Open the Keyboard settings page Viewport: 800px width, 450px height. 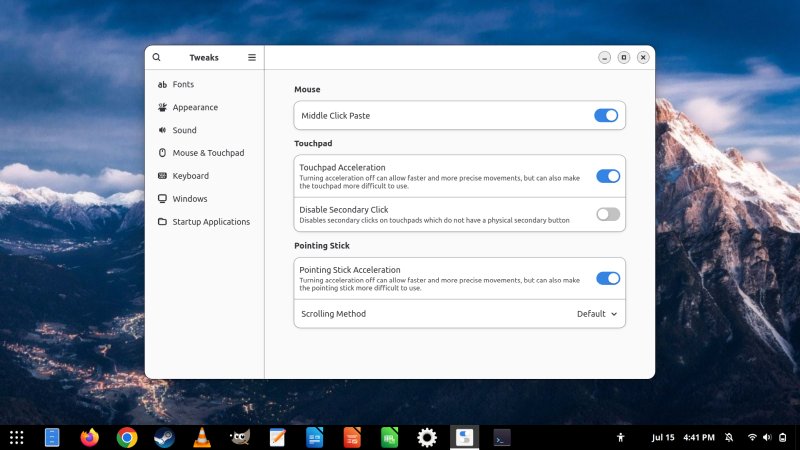(x=190, y=176)
